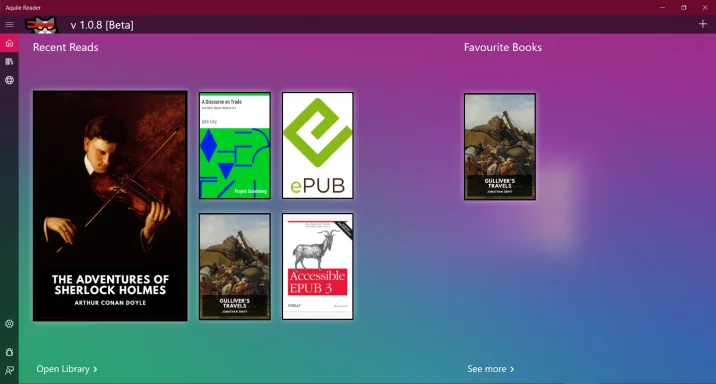This screenshot has height=384, width=716.
Task: Select the Home icon in sidebar
Action: click(9, 43)
